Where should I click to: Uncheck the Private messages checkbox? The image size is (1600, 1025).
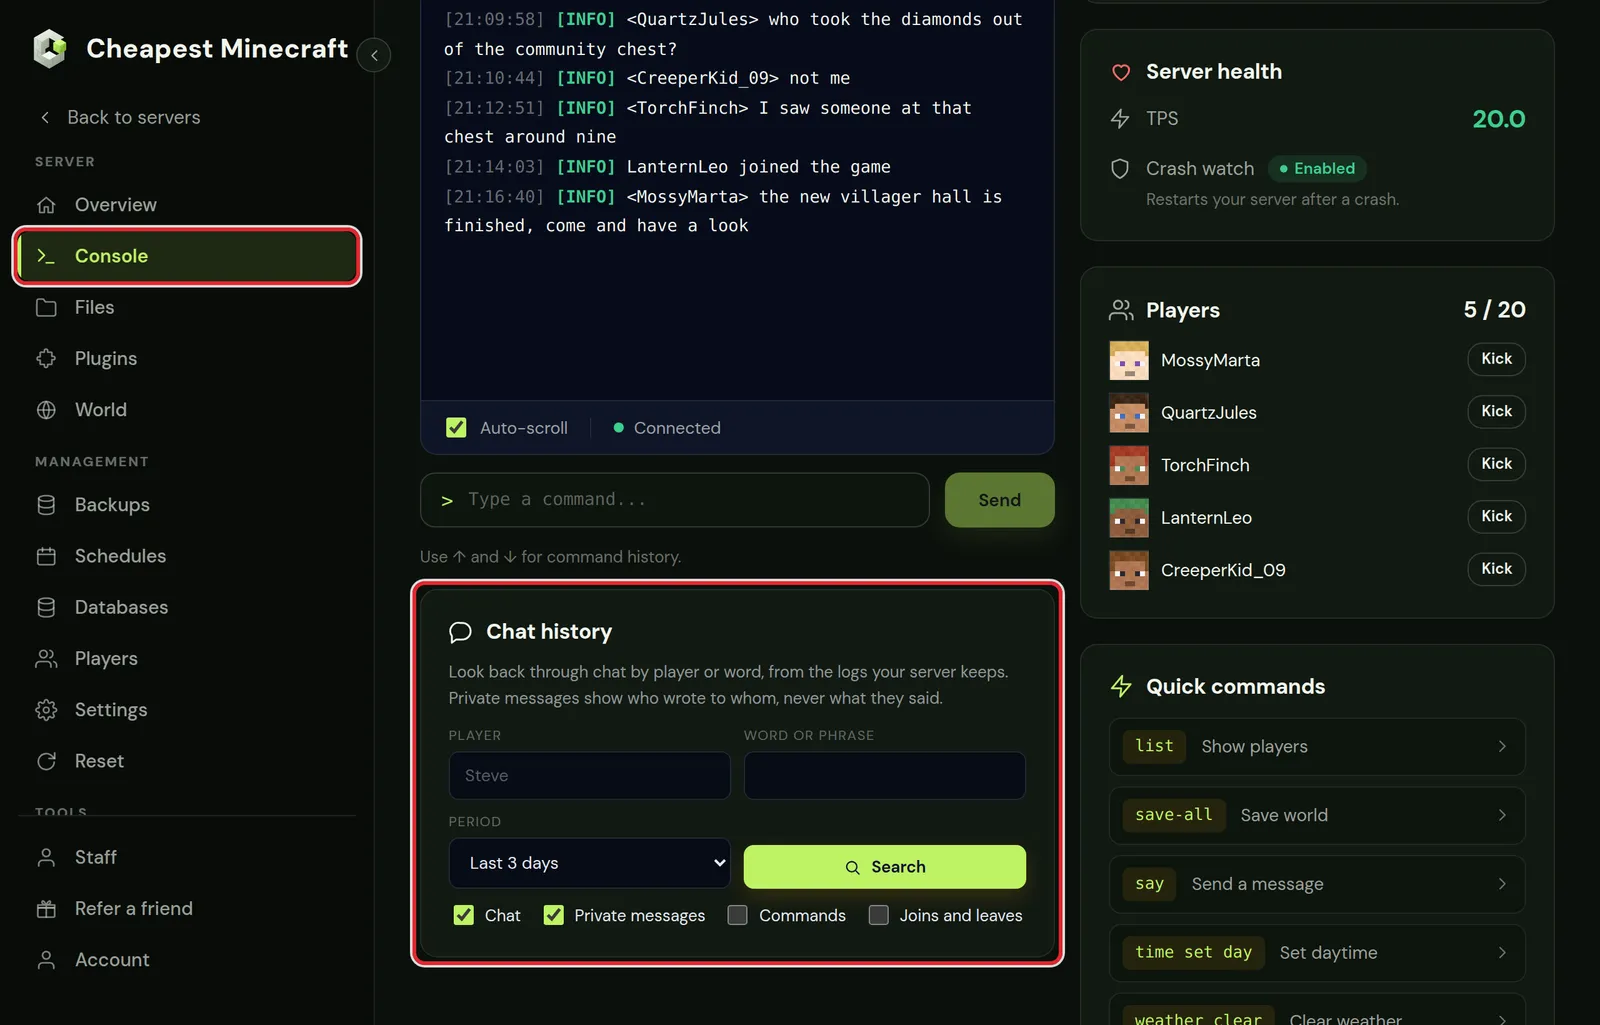(x=553, y=915)
